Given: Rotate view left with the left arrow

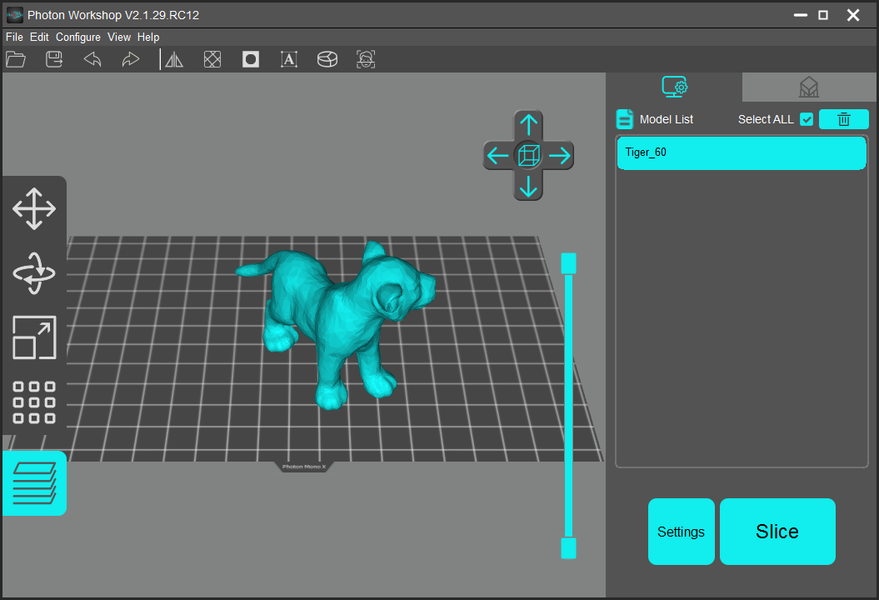Looking at the screenshot, I should (x=498, y=155).
